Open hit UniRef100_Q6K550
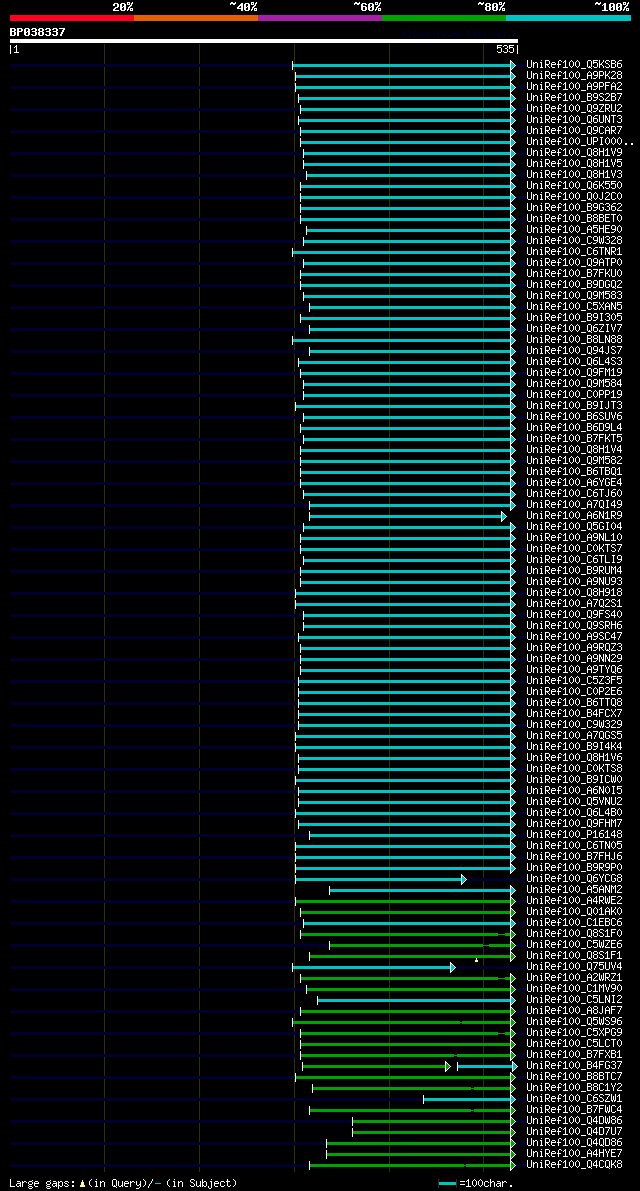Screen dimensions: 640x1191 tap(574, 185)
